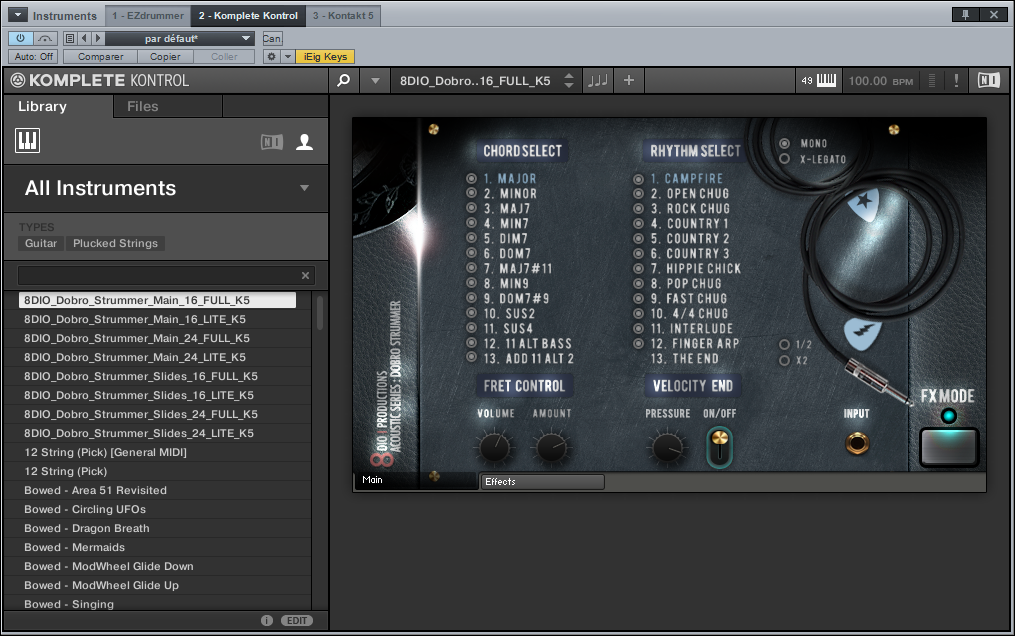Click the NI logo at top right

988,80
